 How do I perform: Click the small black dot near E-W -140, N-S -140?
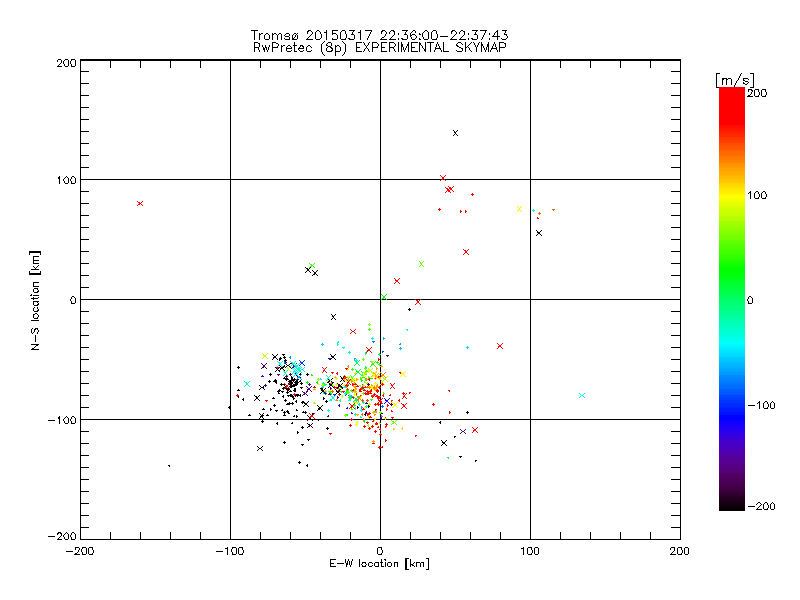pos(169,466)
